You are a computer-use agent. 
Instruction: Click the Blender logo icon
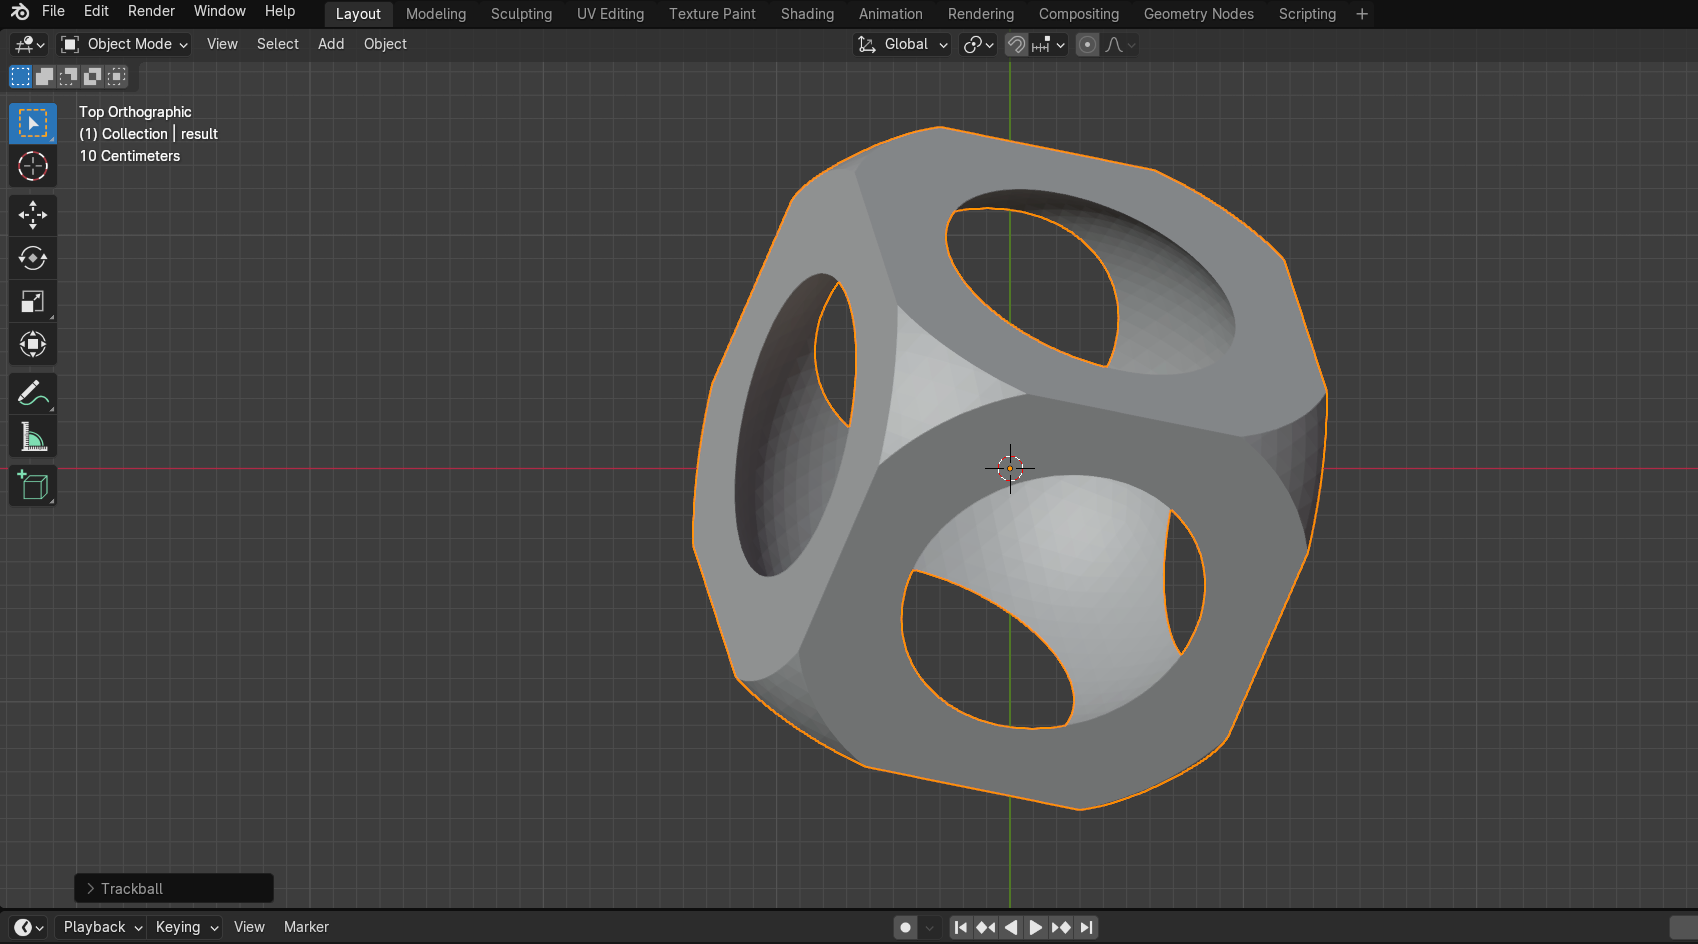[x=20, y=12]
